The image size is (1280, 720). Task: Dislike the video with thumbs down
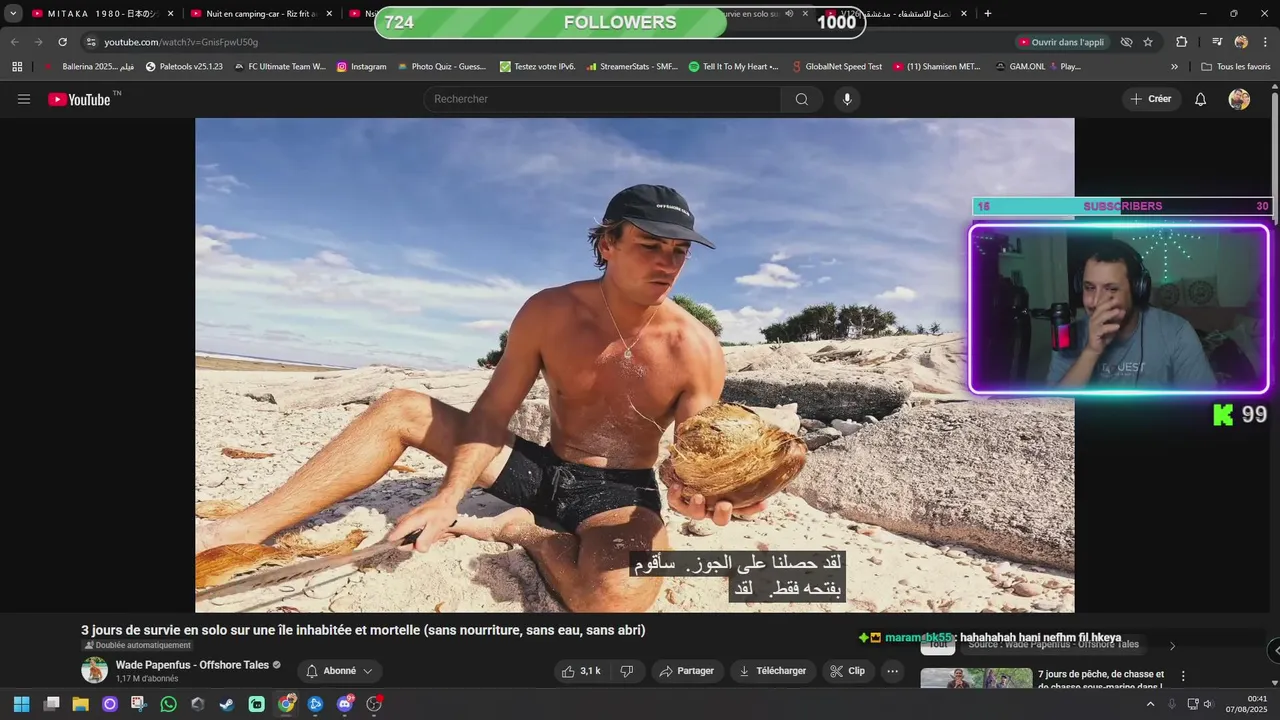[626, 671]
